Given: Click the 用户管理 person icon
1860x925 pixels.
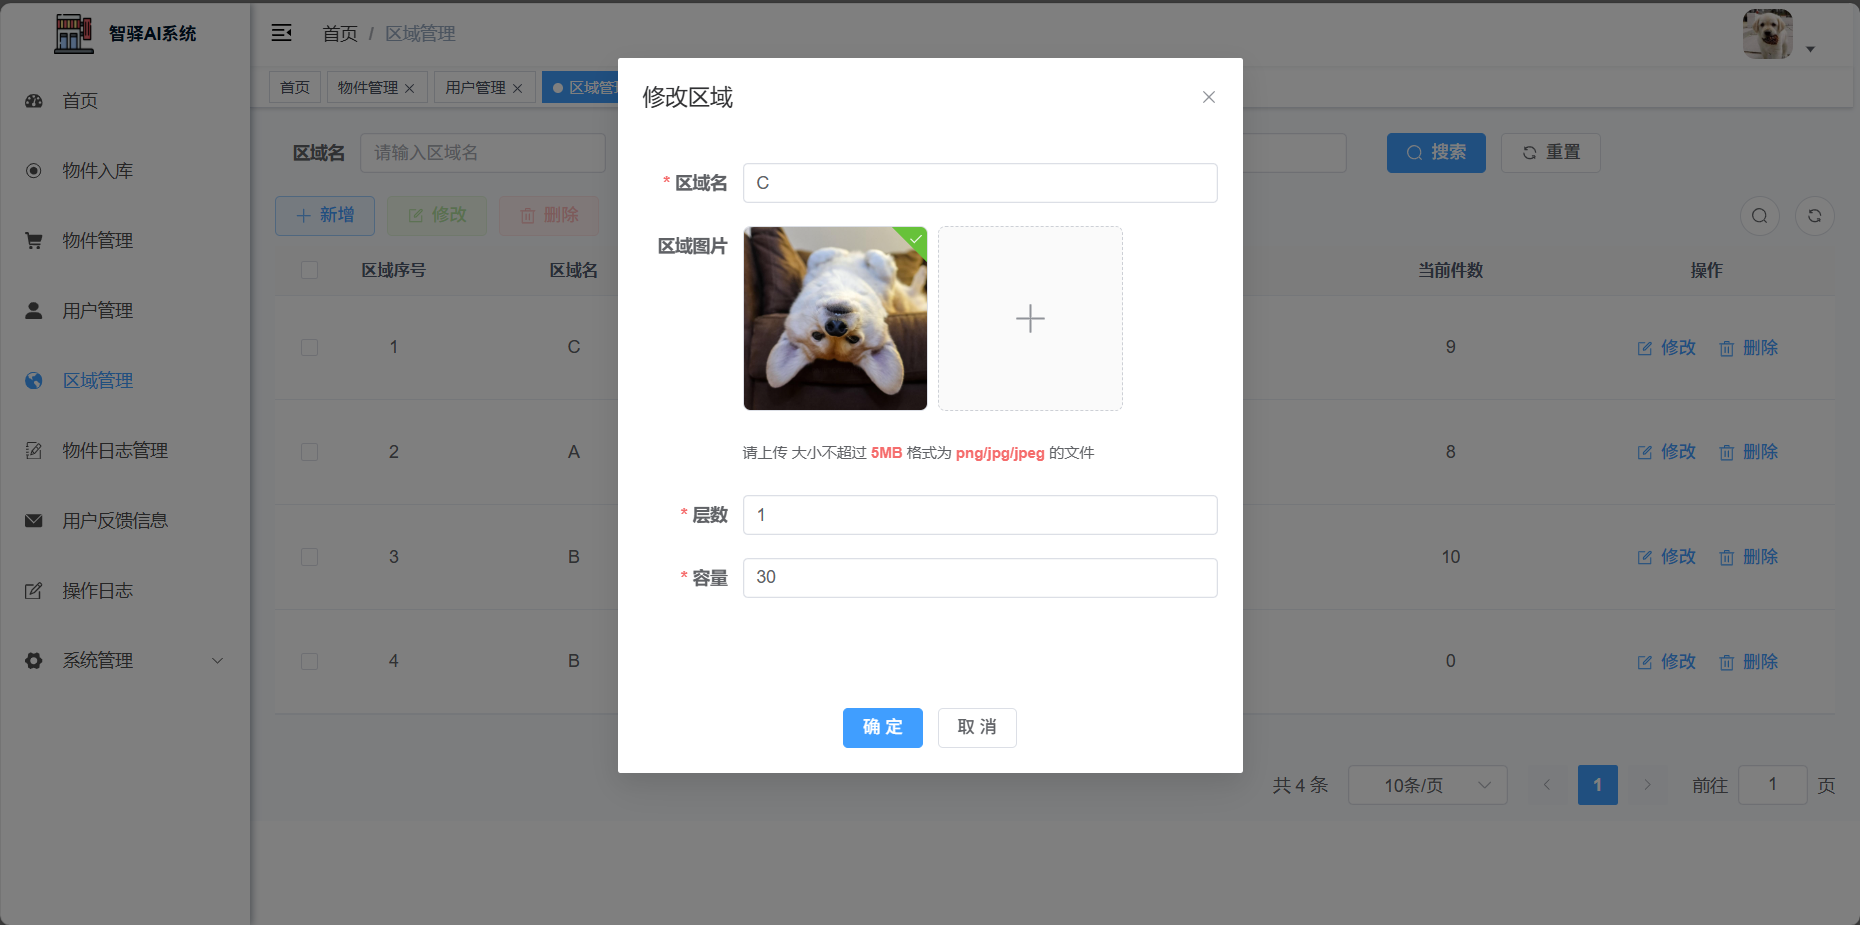Looking at the screenshot, I should [x=34, y=311].
